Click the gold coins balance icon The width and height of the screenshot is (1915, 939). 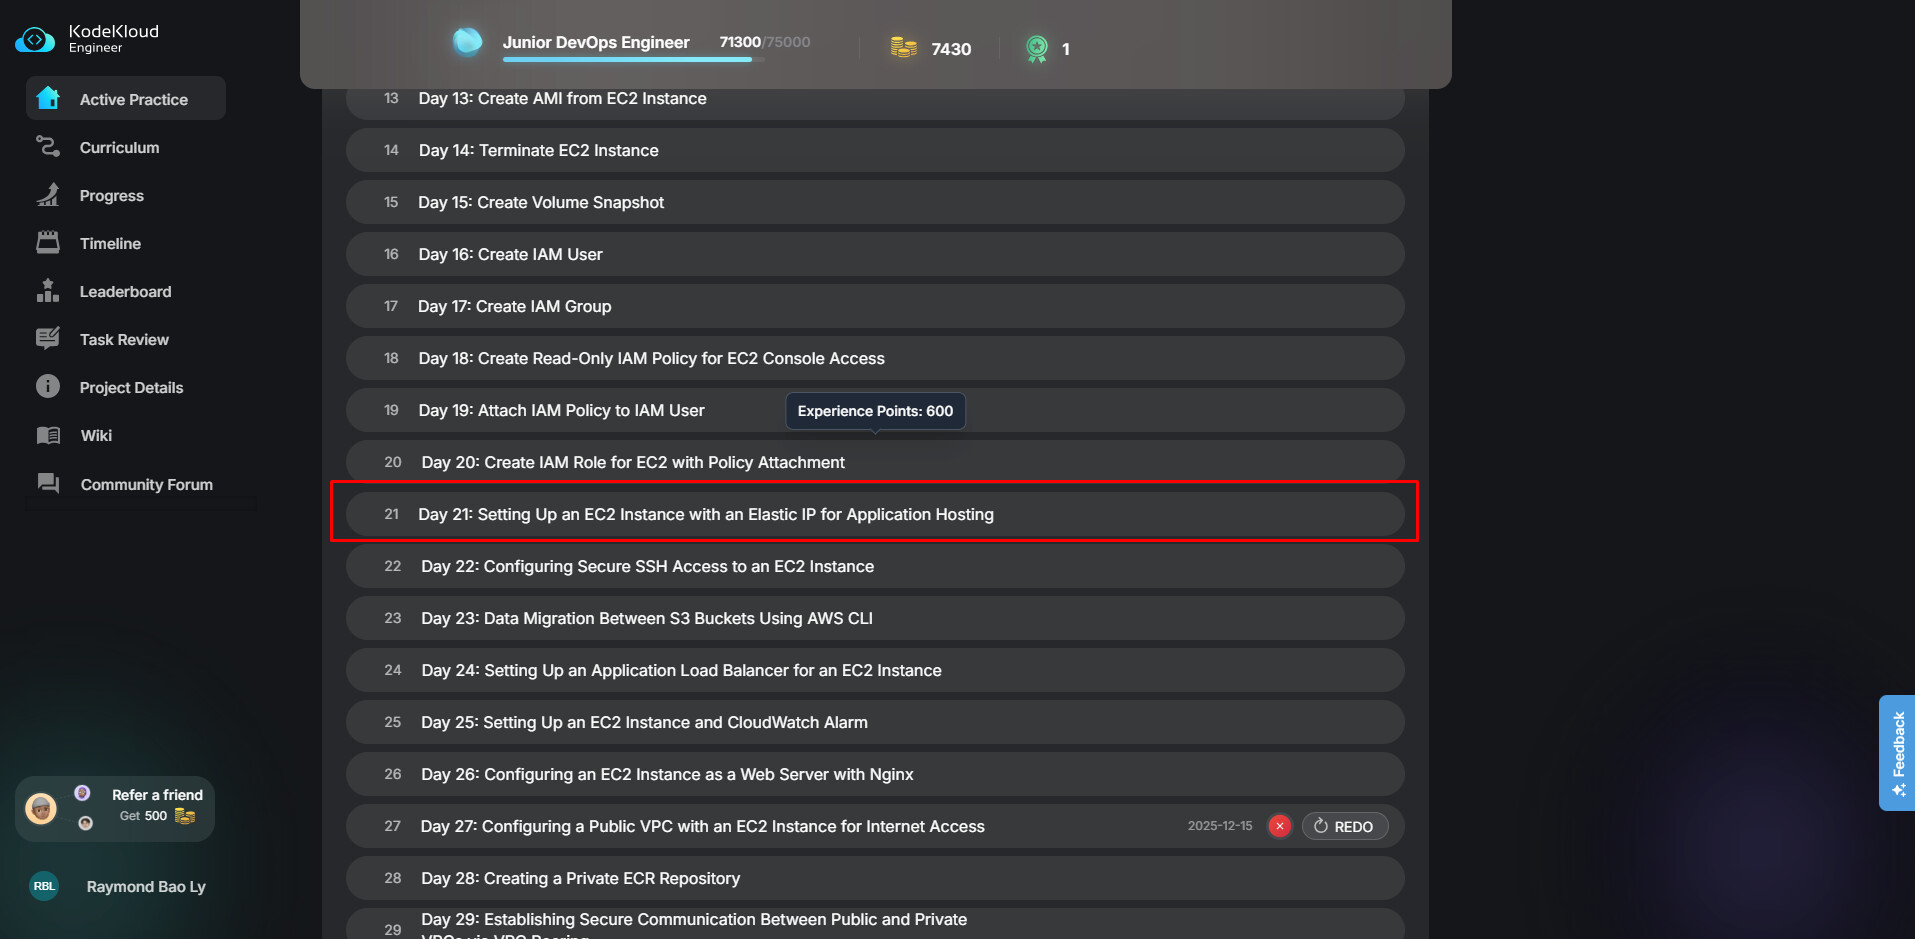tap(903, 48)
